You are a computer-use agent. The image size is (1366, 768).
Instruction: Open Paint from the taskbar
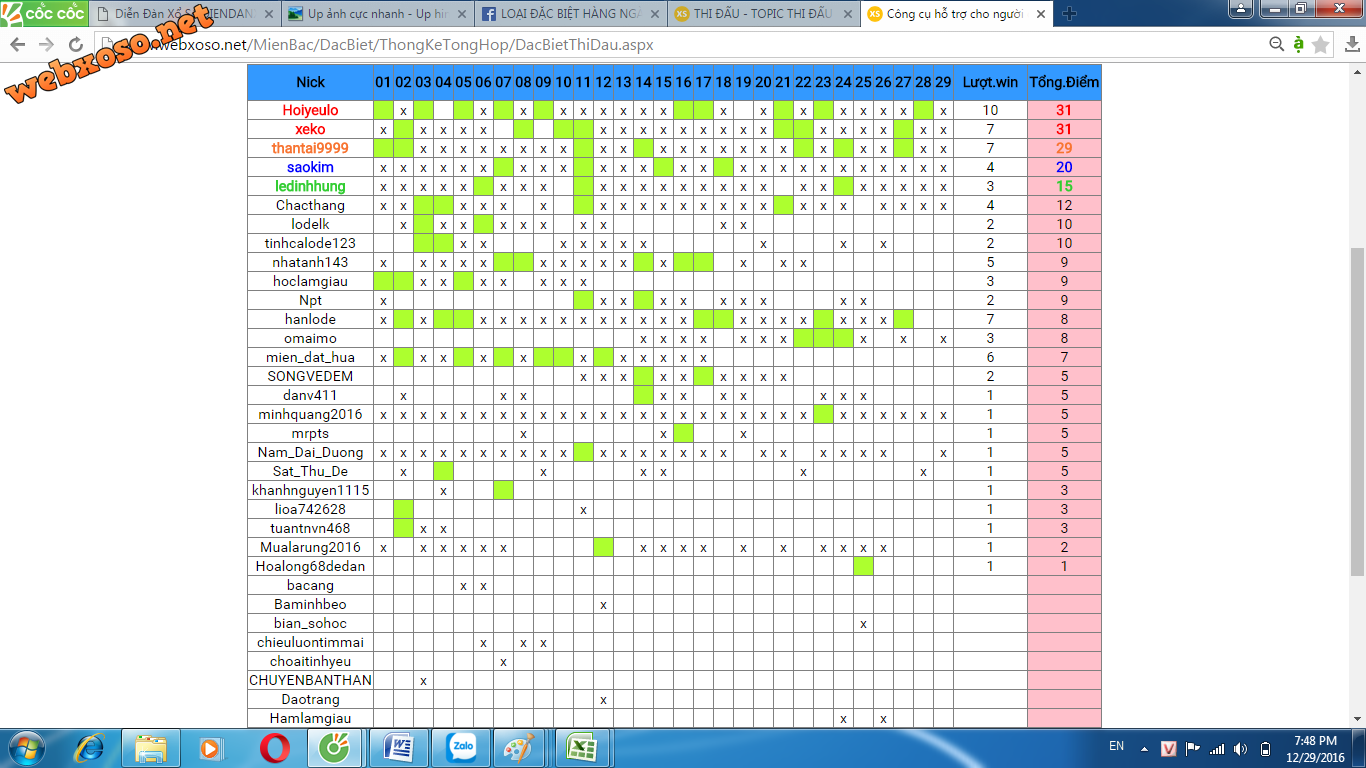point(518,748)
